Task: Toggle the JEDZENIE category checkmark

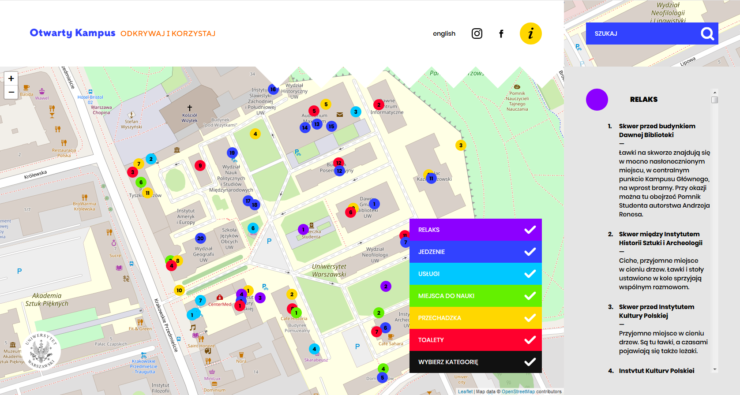Action: [530, 252]
